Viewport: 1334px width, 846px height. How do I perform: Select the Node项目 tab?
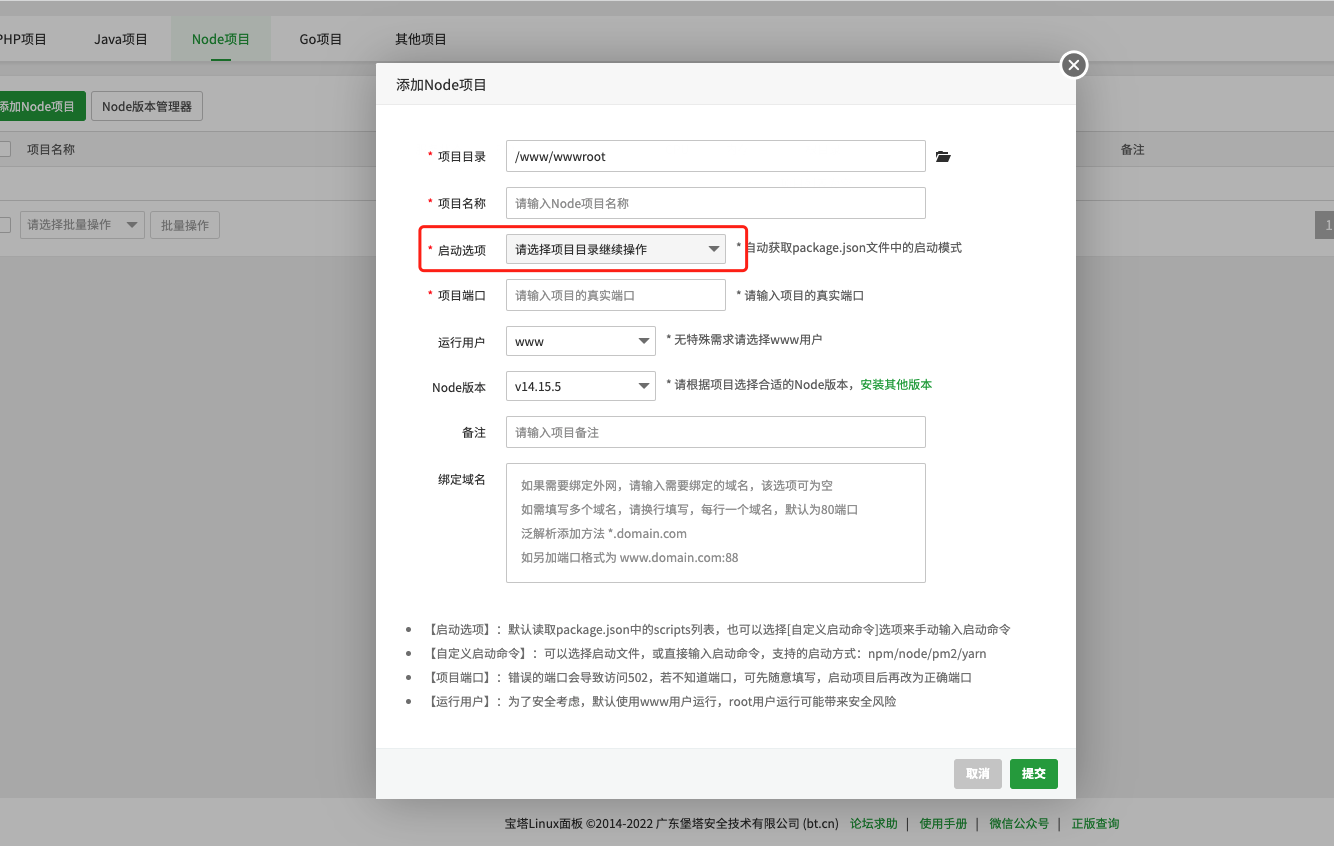tap(221, 39)
